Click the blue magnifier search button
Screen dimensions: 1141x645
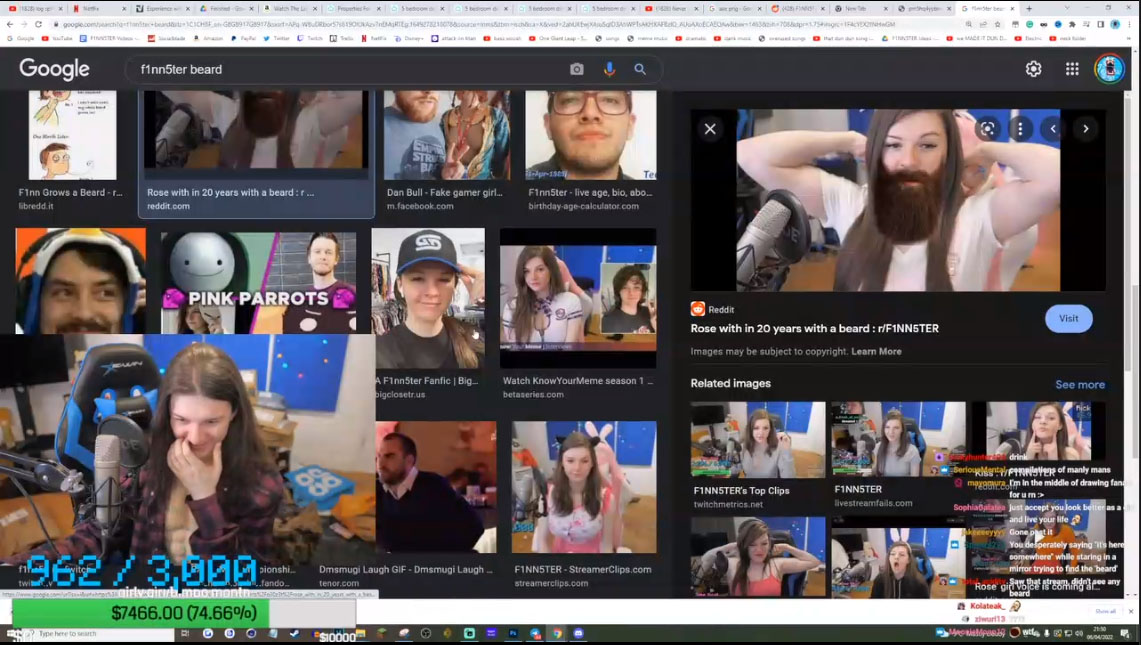[x=640, y=69]
